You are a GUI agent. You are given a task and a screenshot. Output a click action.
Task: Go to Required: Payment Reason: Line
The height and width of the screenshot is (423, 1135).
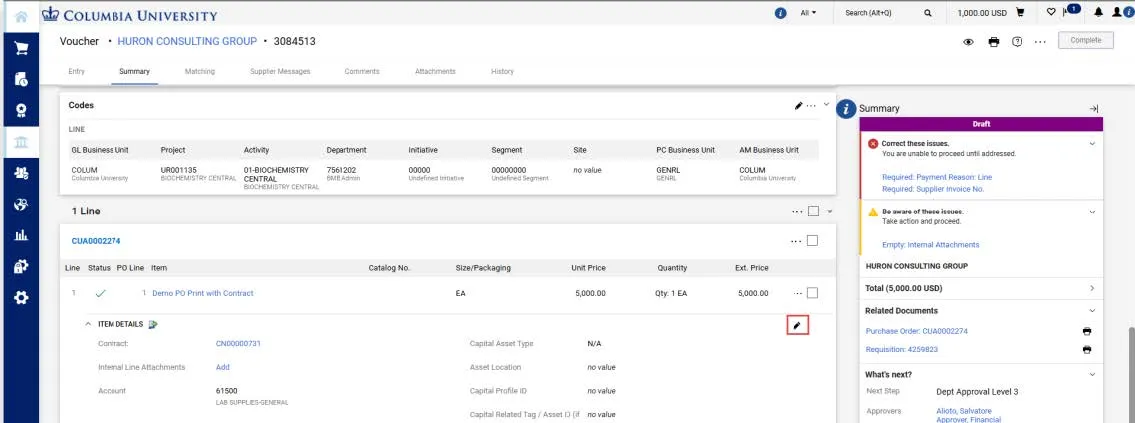[937, 177]
